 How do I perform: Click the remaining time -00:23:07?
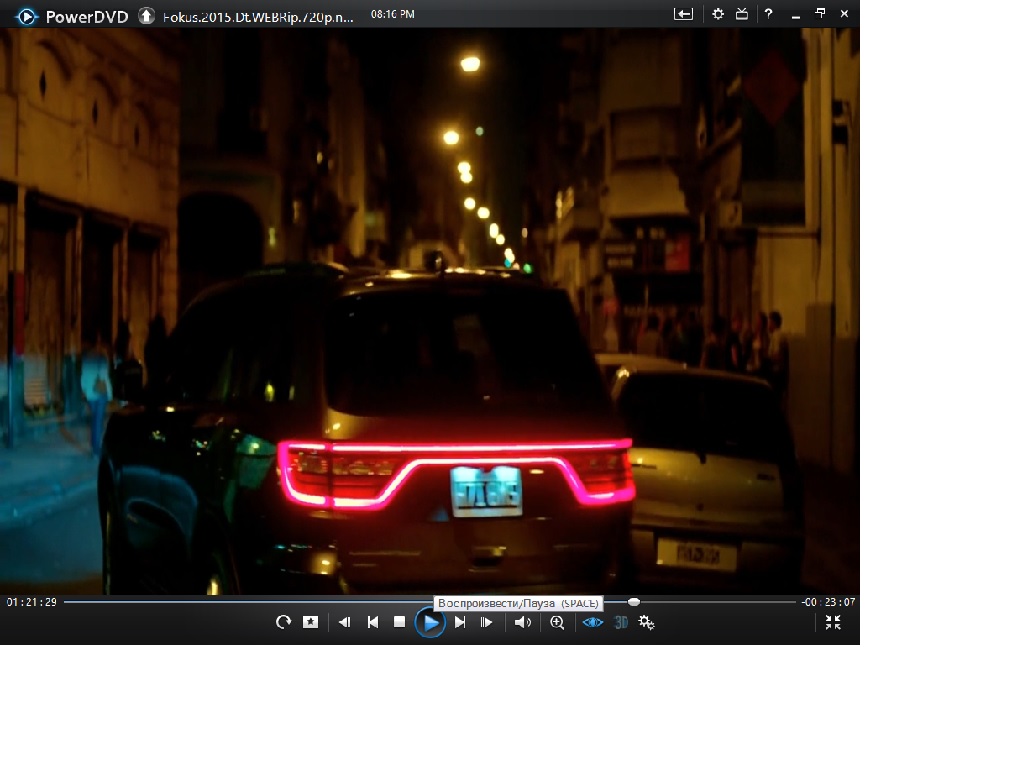(x=828, y=602)
